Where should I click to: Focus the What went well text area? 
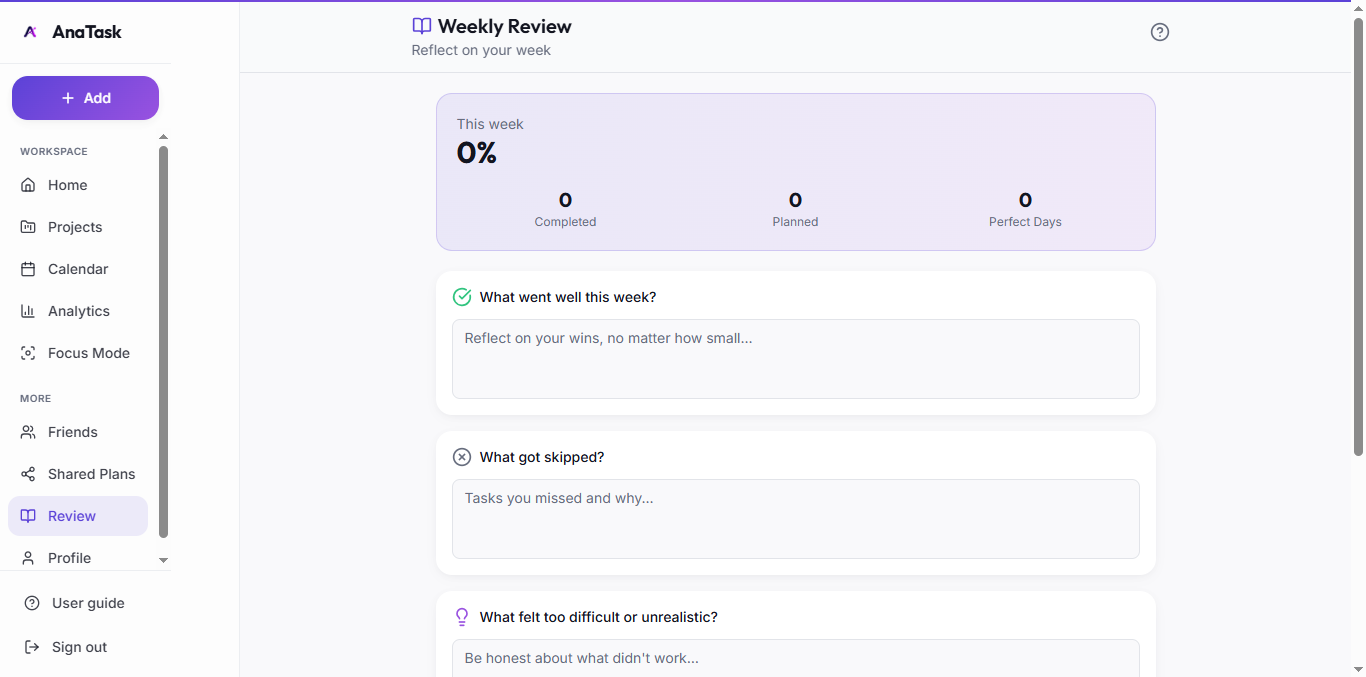pos(796,359)
